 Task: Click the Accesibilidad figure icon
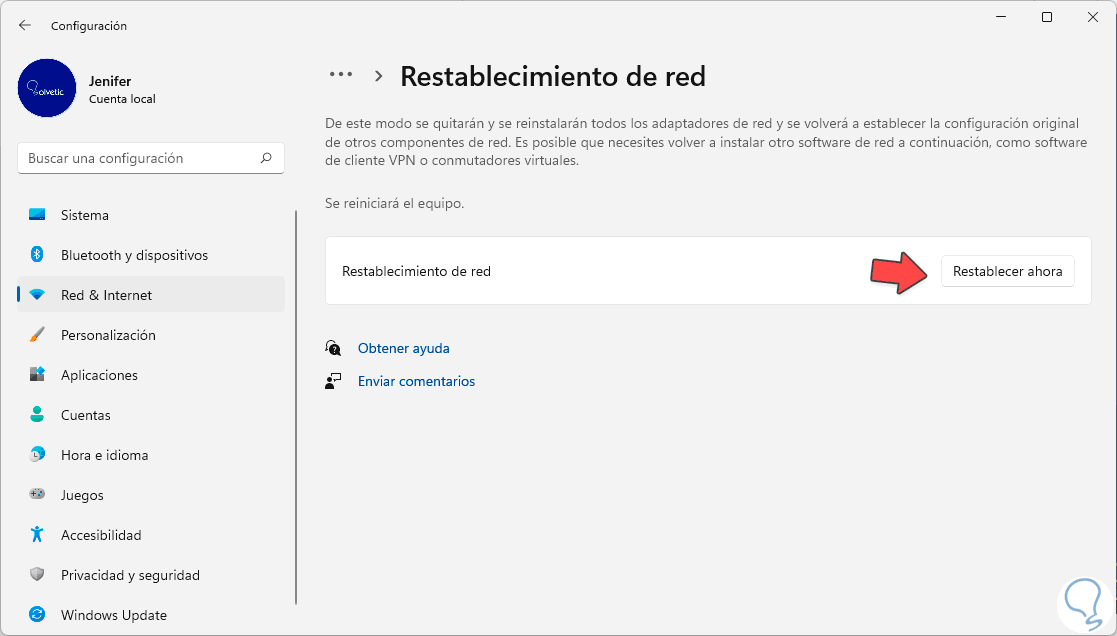(x=37, y=535)
